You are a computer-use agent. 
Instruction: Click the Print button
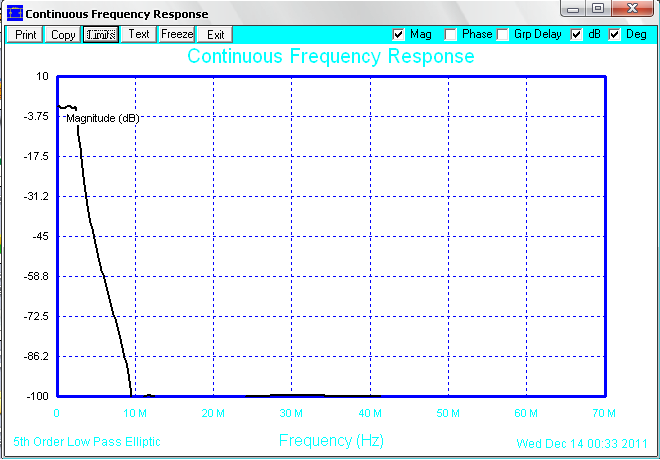pos(25,35)
